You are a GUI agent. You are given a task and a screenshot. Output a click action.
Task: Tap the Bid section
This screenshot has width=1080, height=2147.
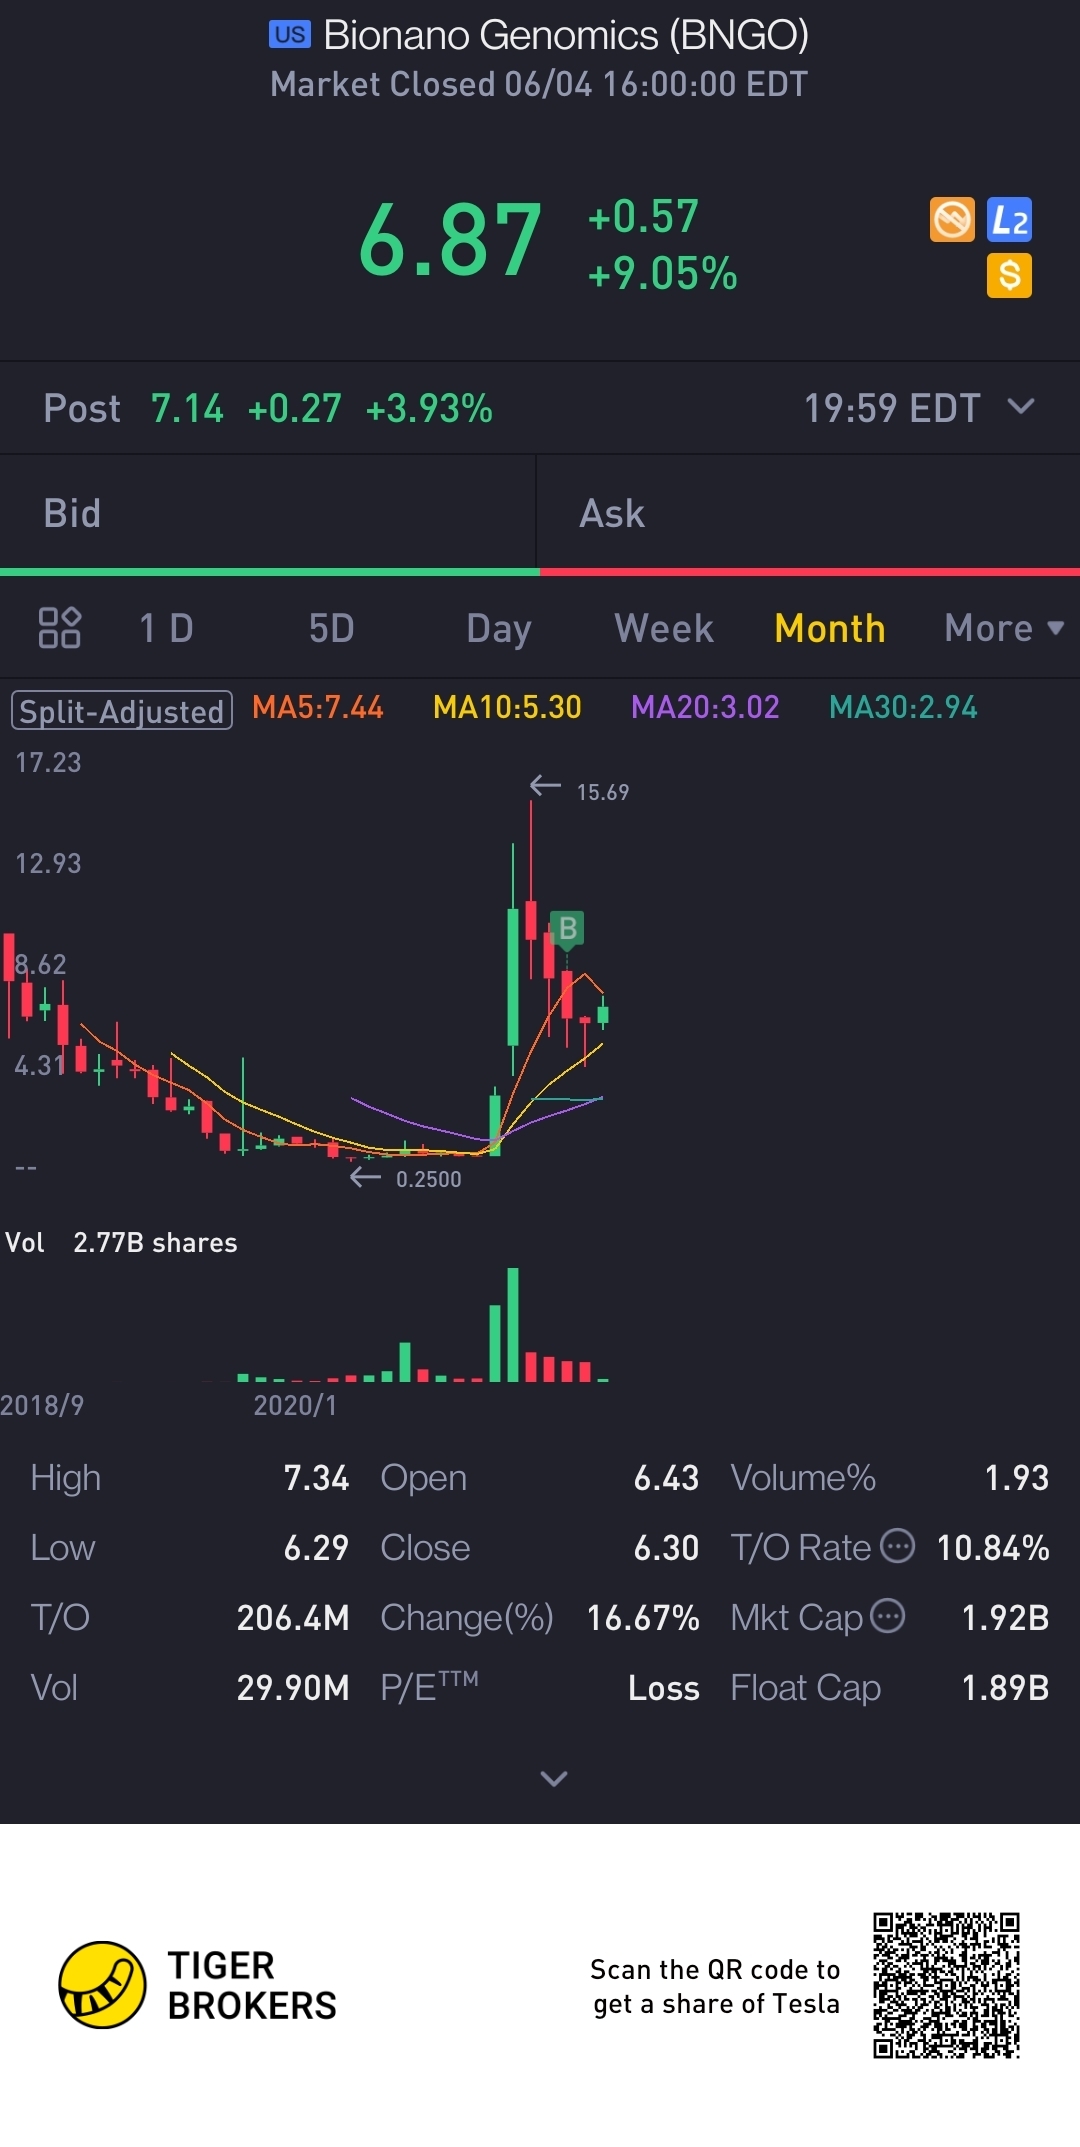tap(268, 513)
